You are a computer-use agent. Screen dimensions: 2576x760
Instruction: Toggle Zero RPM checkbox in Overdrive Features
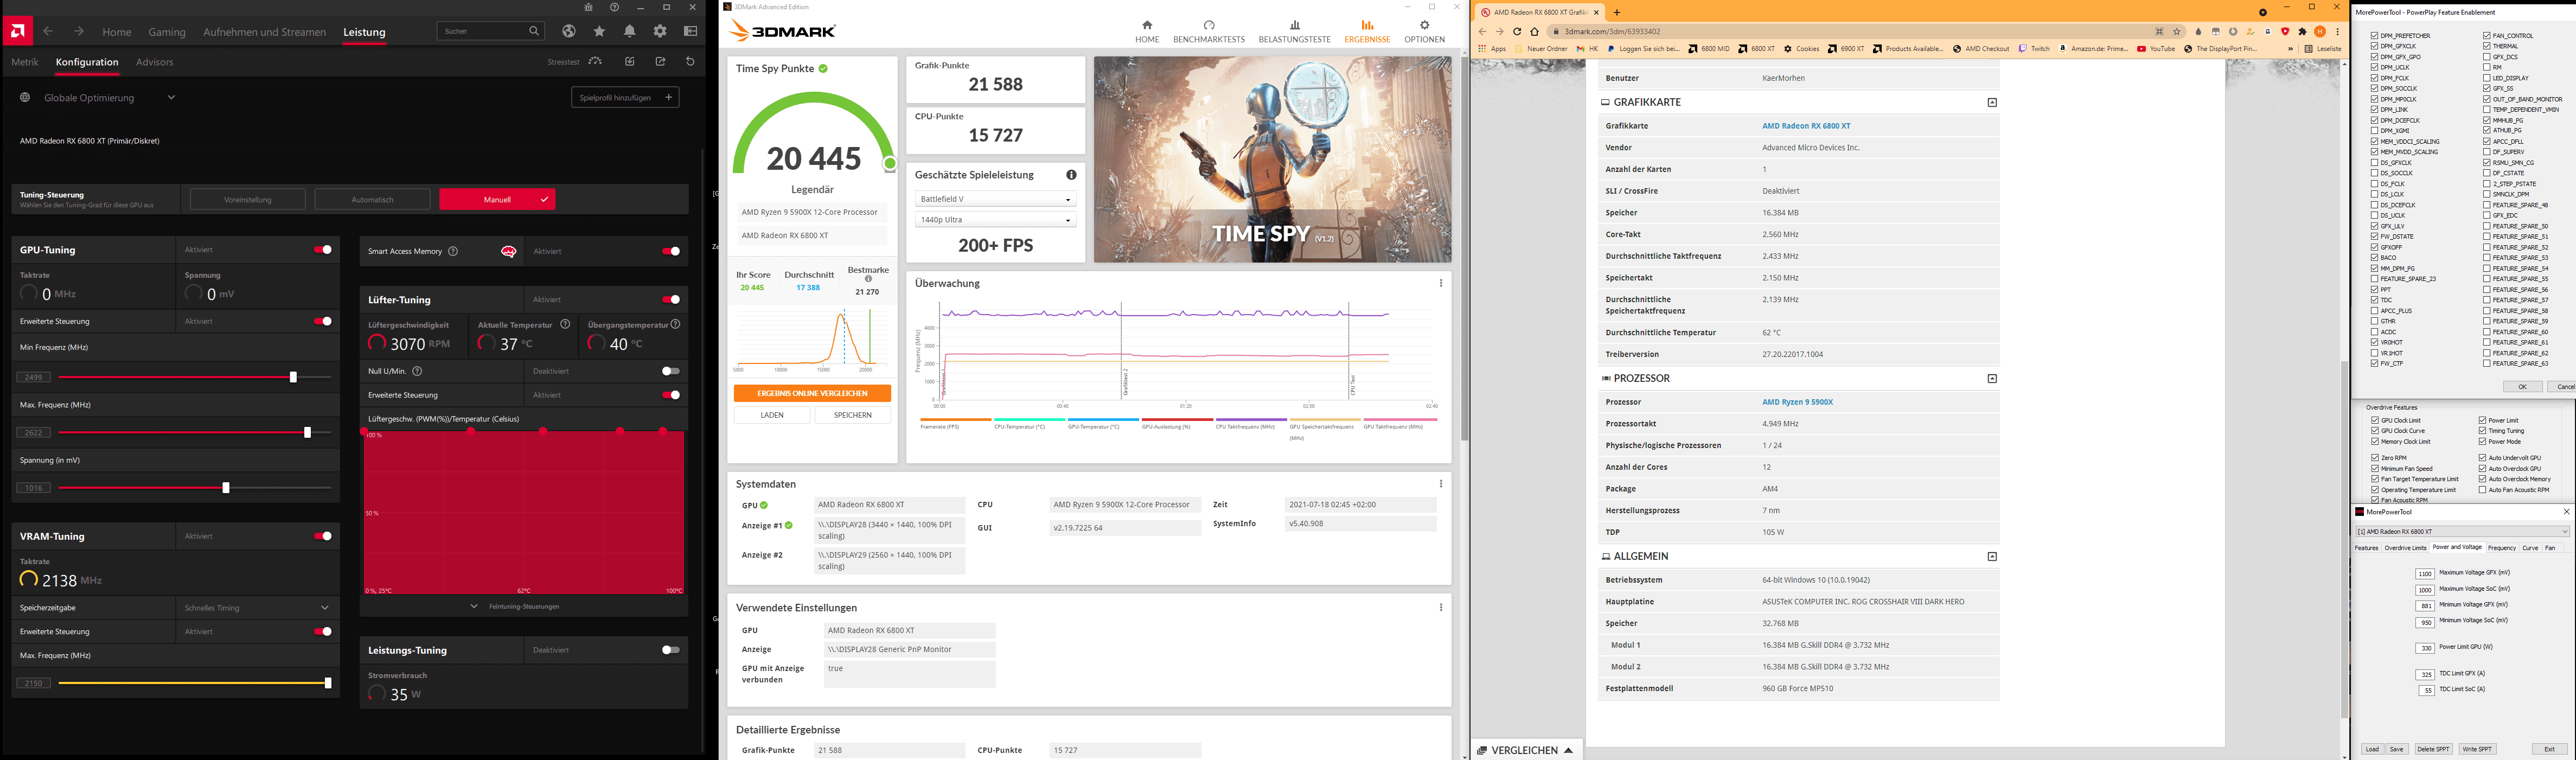(x=2375, y=458)
